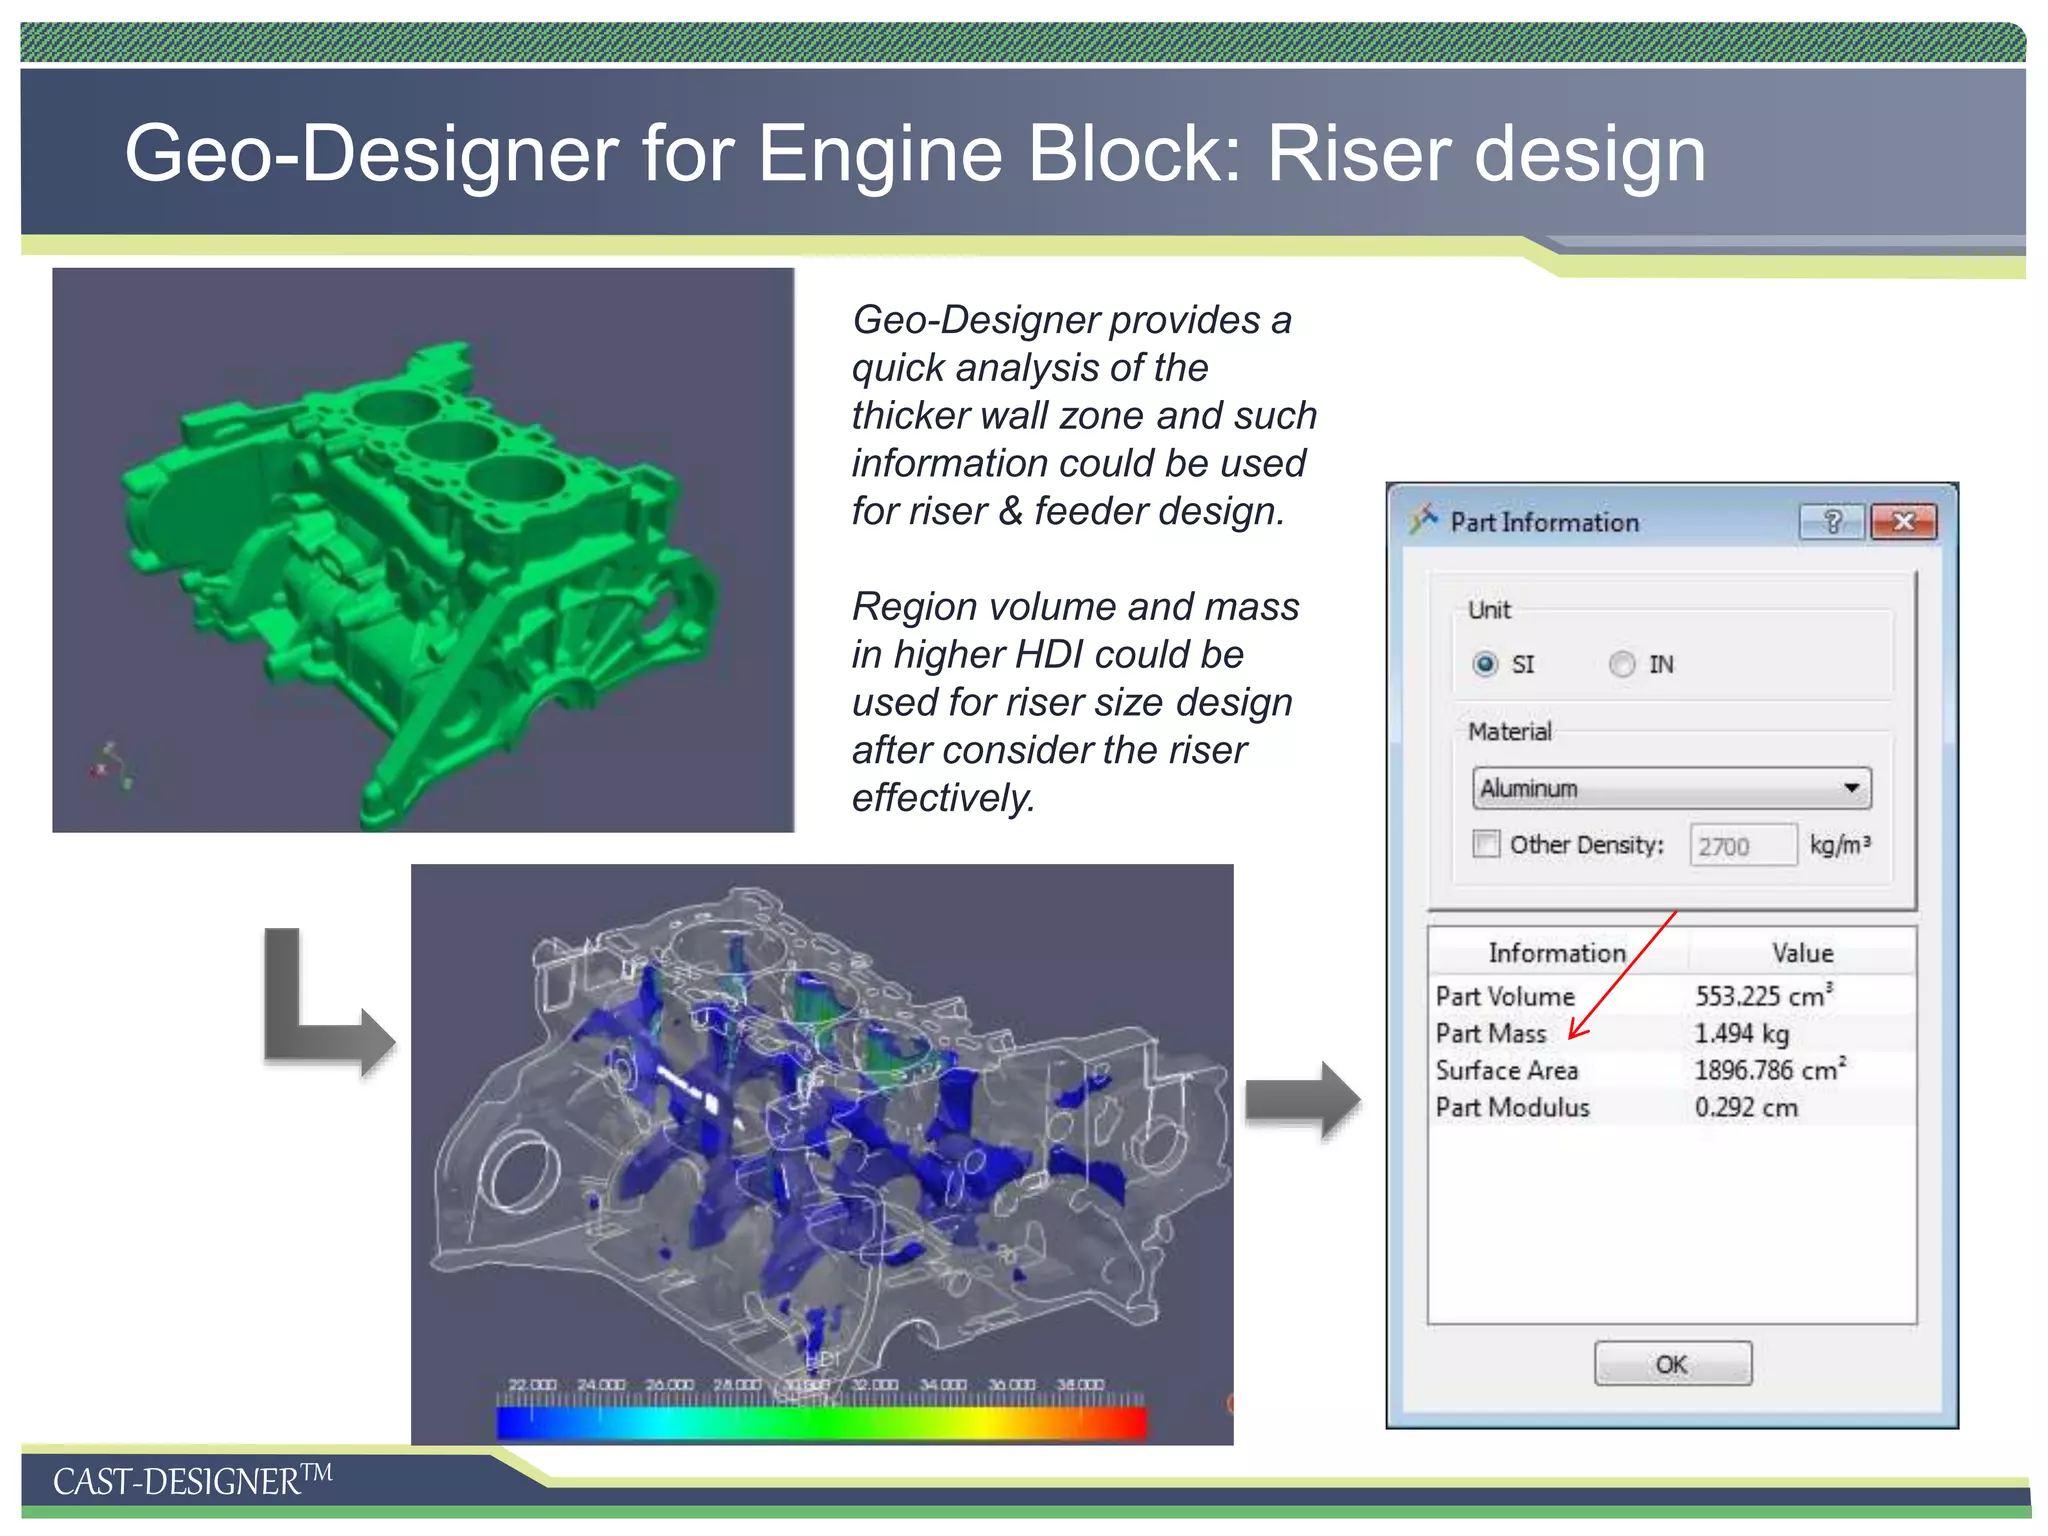Viewport: 2048px width, 1536px height.
Task: Click the Part Information title icon
Action: tap(1422, 520)
